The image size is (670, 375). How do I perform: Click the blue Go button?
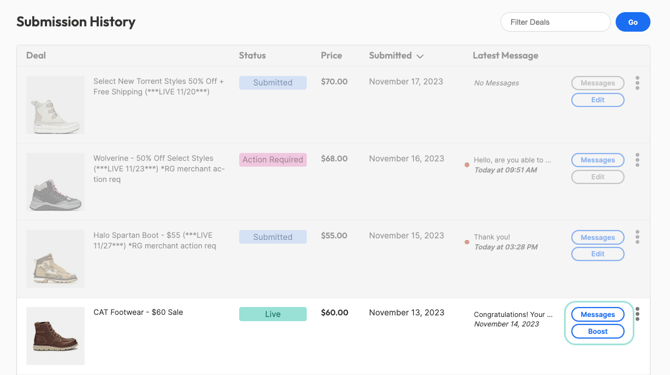[x=633, y=22]
